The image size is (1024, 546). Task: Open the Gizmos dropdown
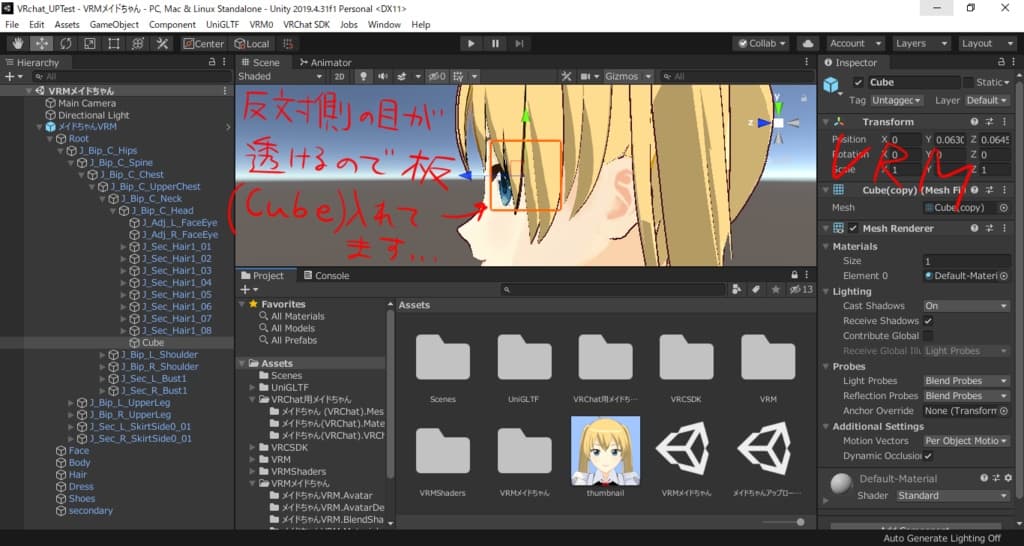(628, 76)
